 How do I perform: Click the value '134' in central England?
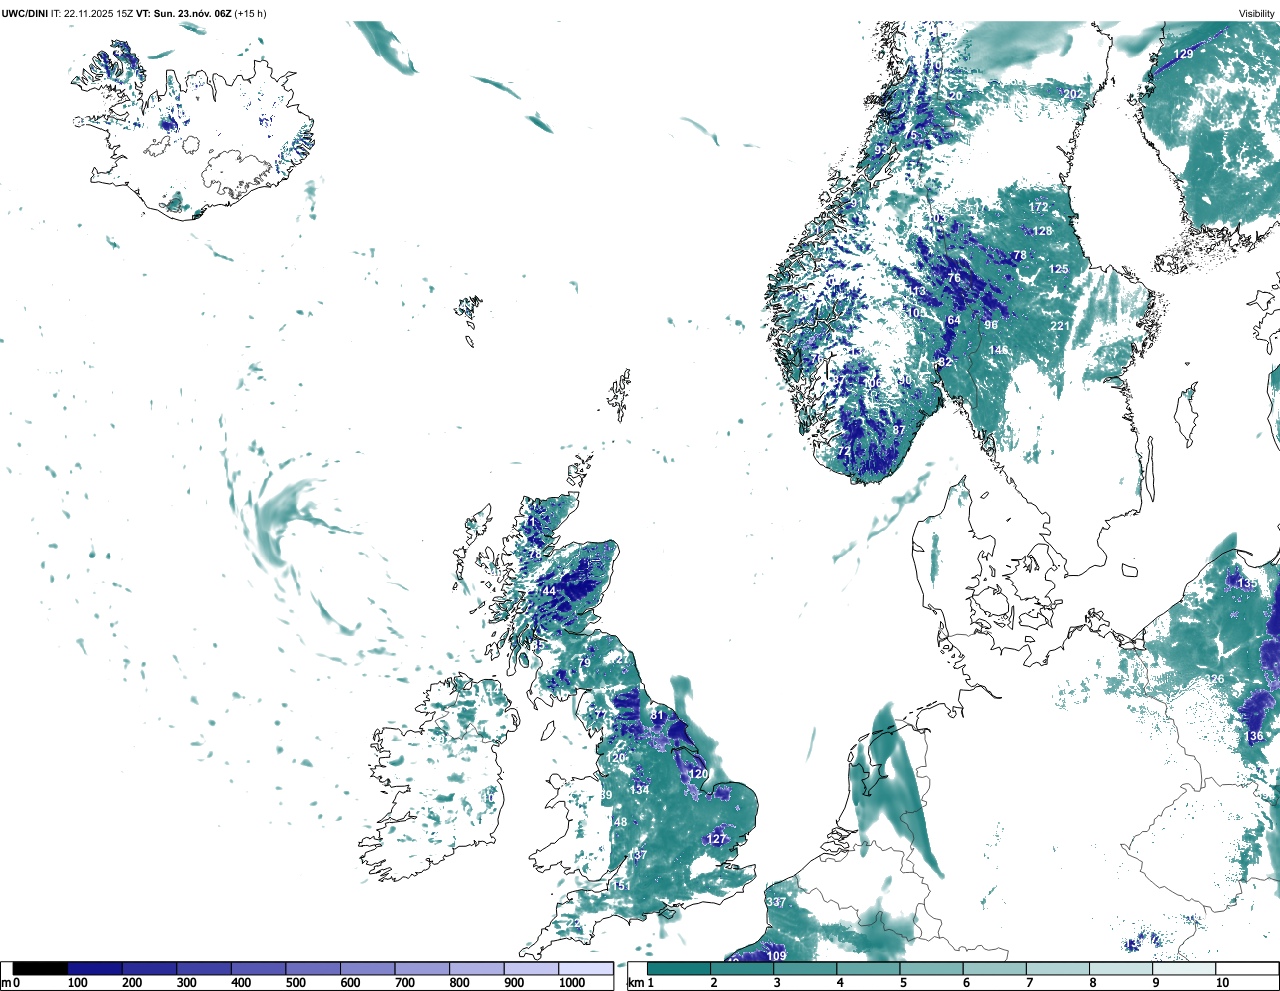pyautogui.click(x=640, y=790)
